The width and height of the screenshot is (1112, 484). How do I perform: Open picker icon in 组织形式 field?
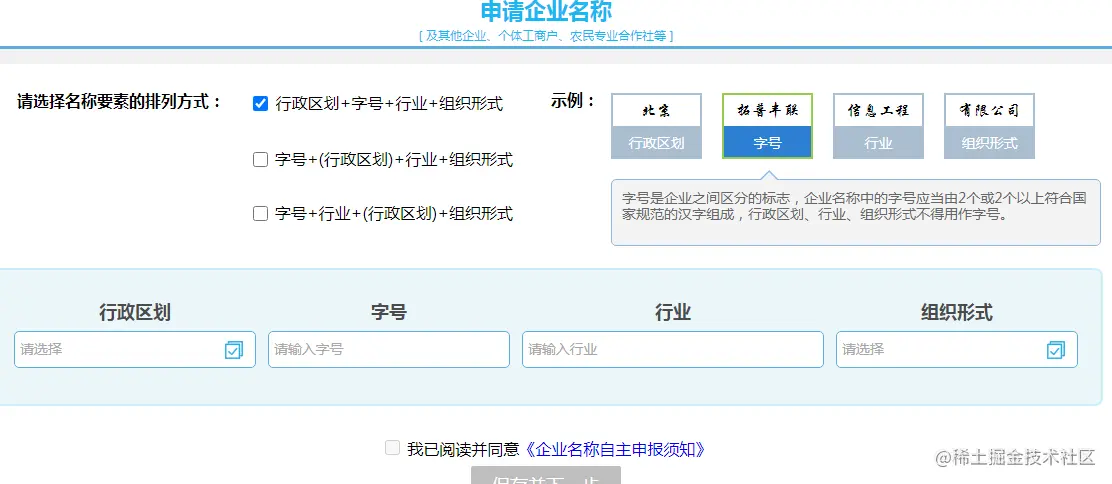(1056, 350)
